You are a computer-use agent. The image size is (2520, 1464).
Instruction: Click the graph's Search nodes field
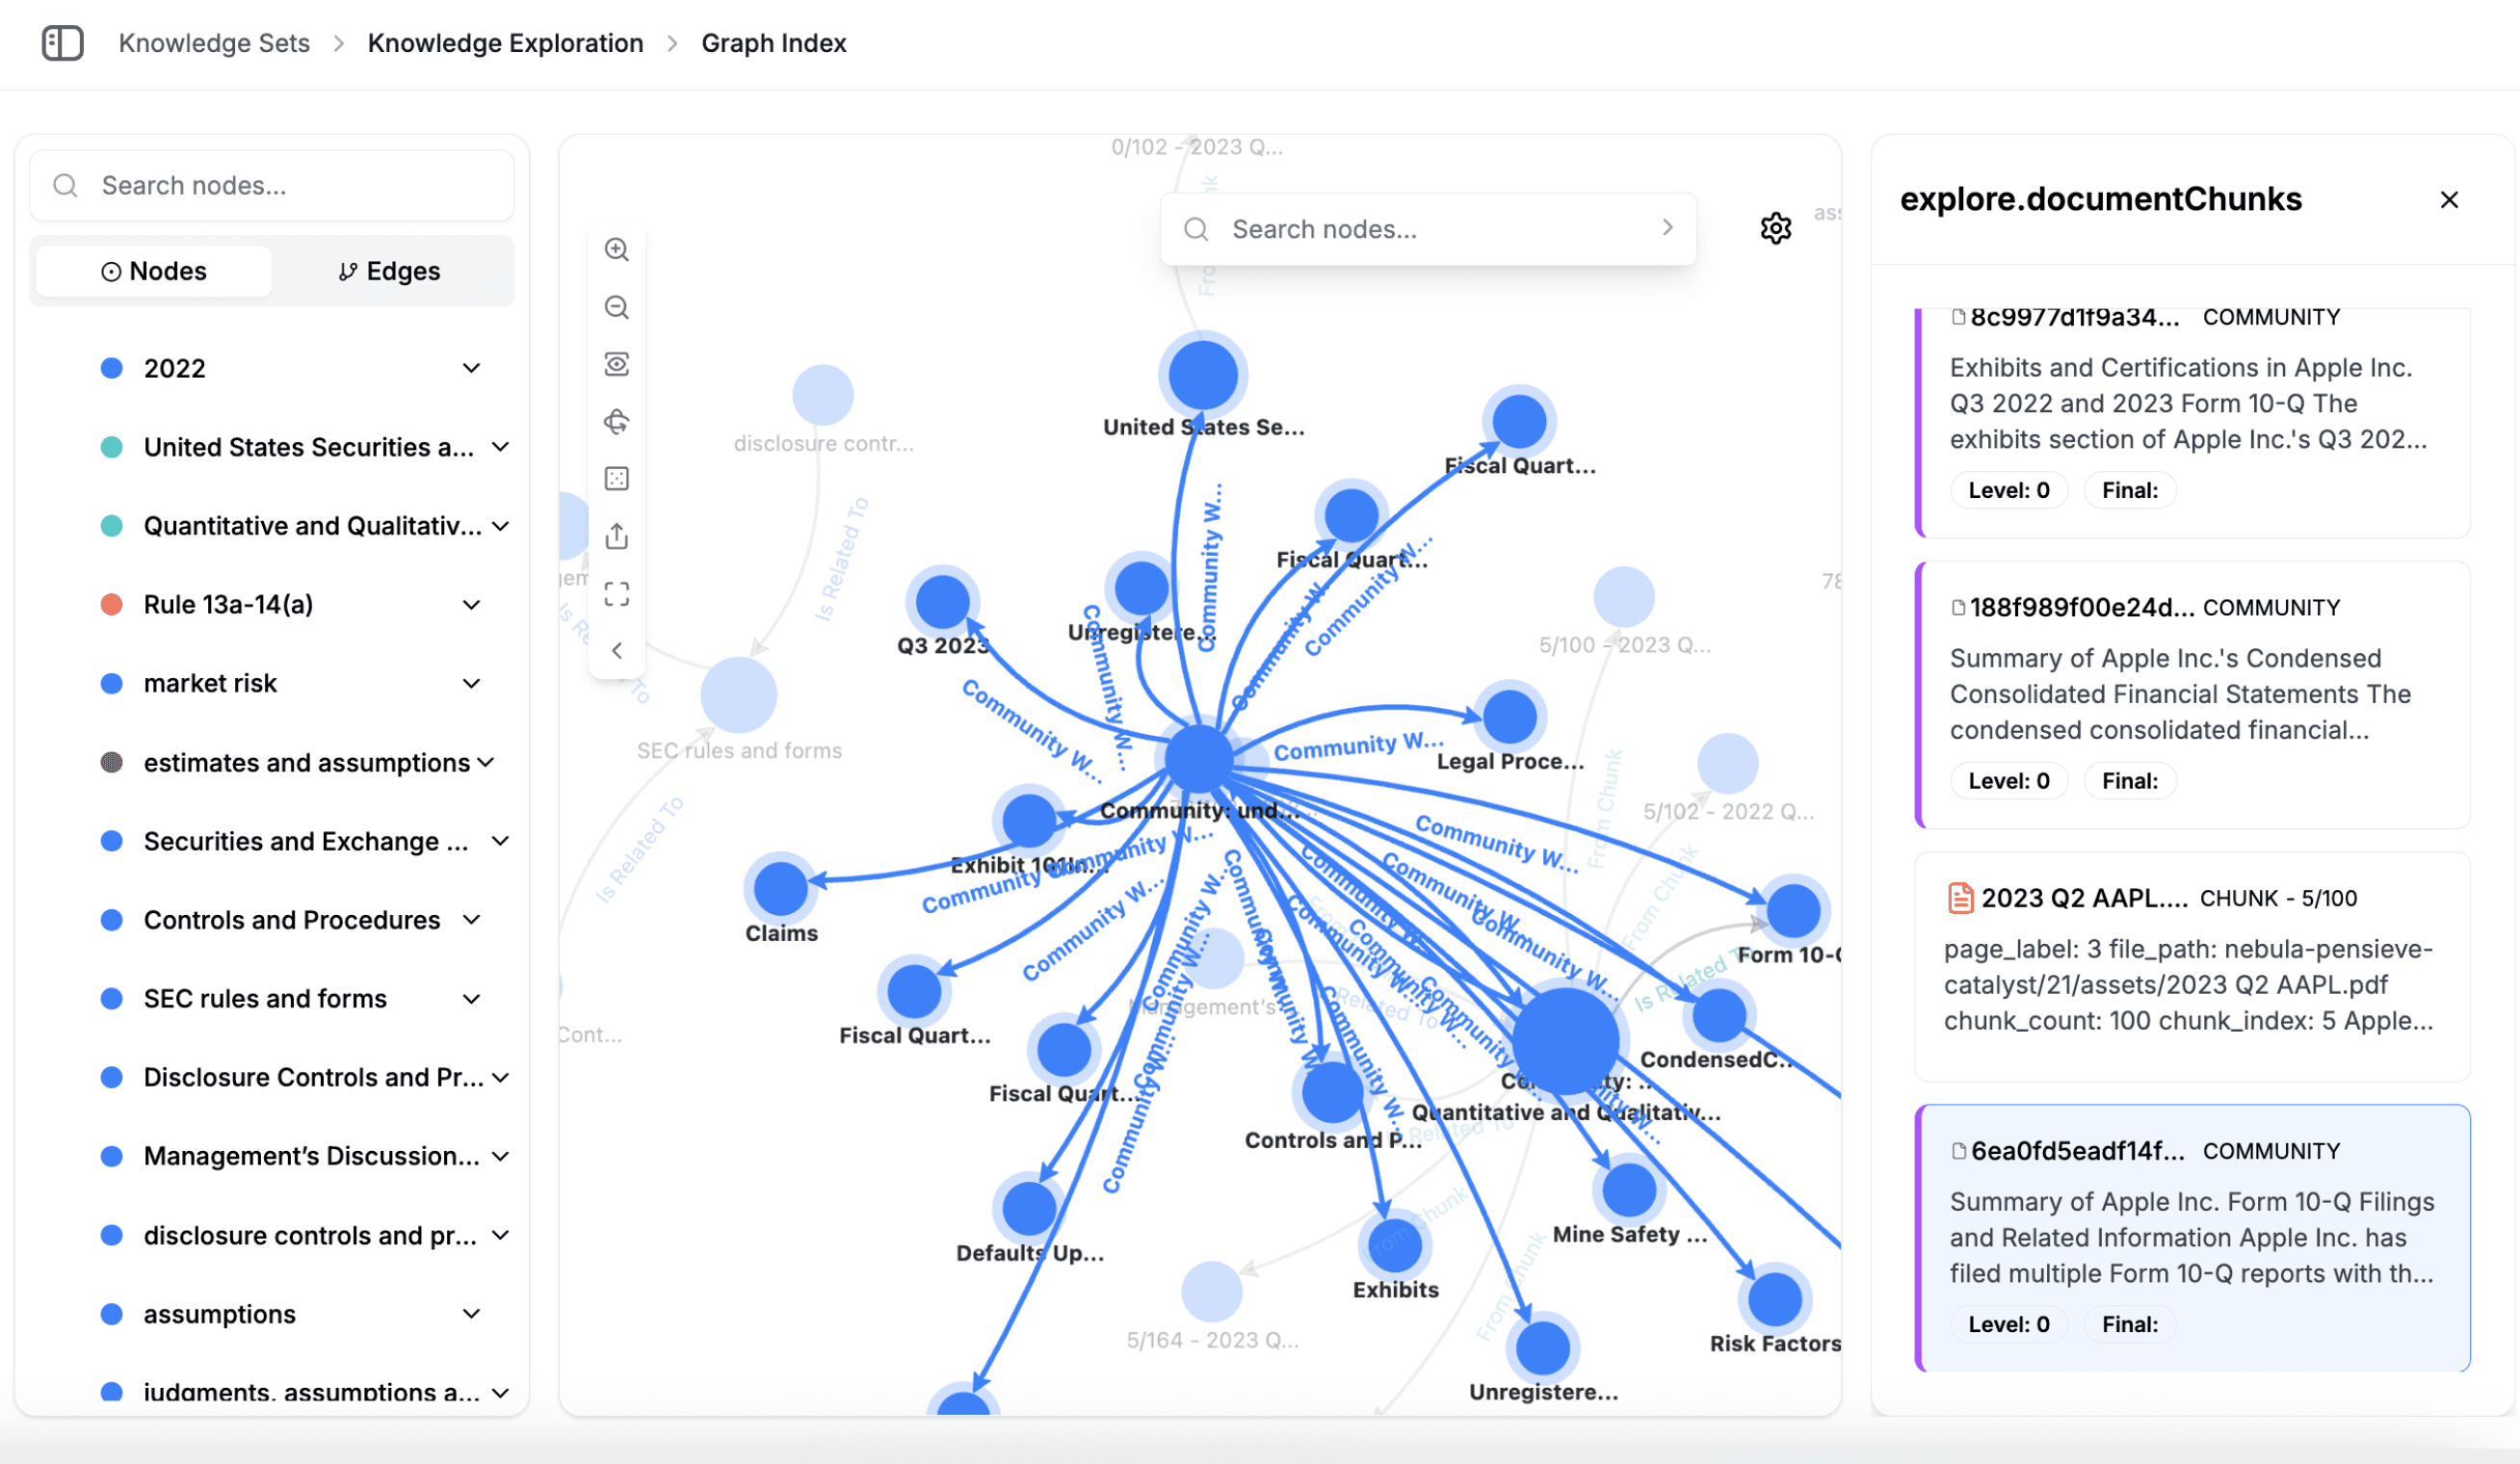1420,229
